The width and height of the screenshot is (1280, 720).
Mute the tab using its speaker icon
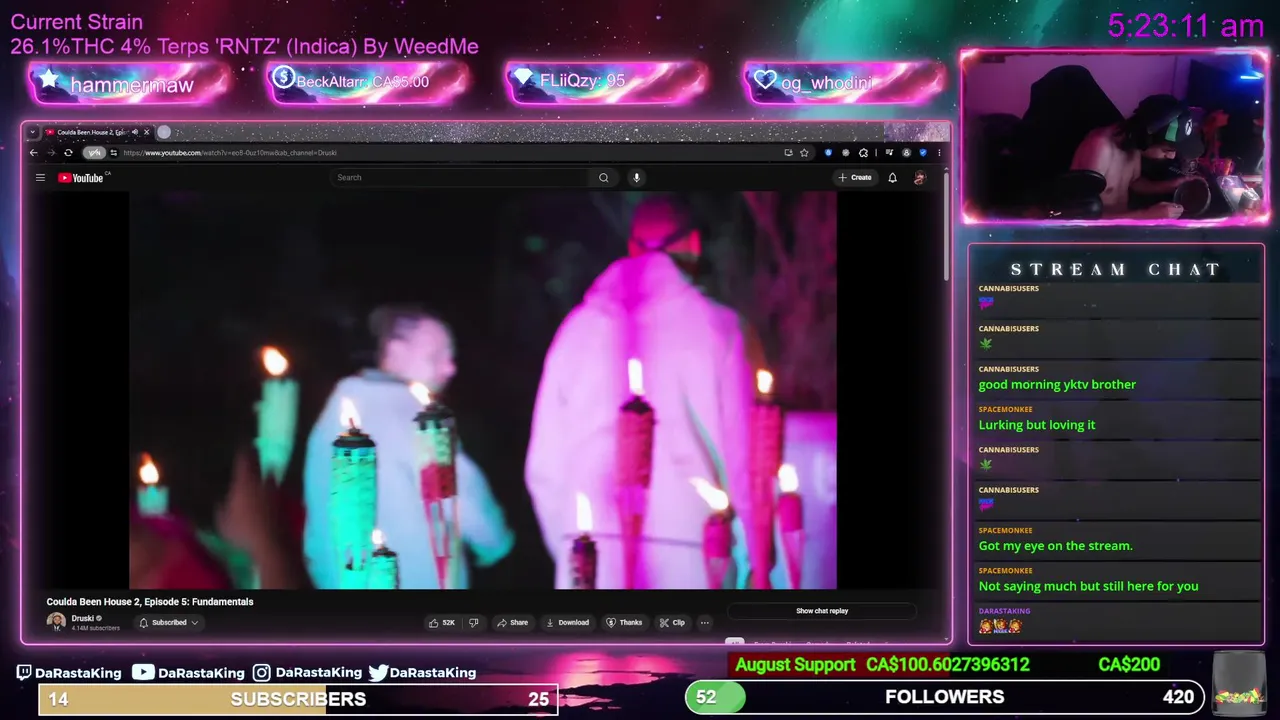tap(135, 132)
